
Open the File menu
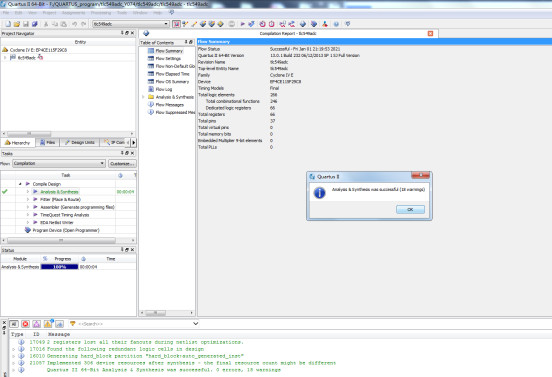tap(6, 13)
